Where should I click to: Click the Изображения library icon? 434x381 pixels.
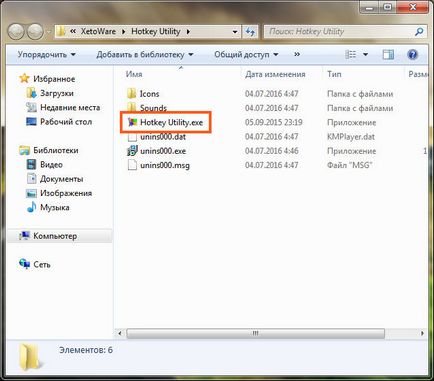[31, 193]
